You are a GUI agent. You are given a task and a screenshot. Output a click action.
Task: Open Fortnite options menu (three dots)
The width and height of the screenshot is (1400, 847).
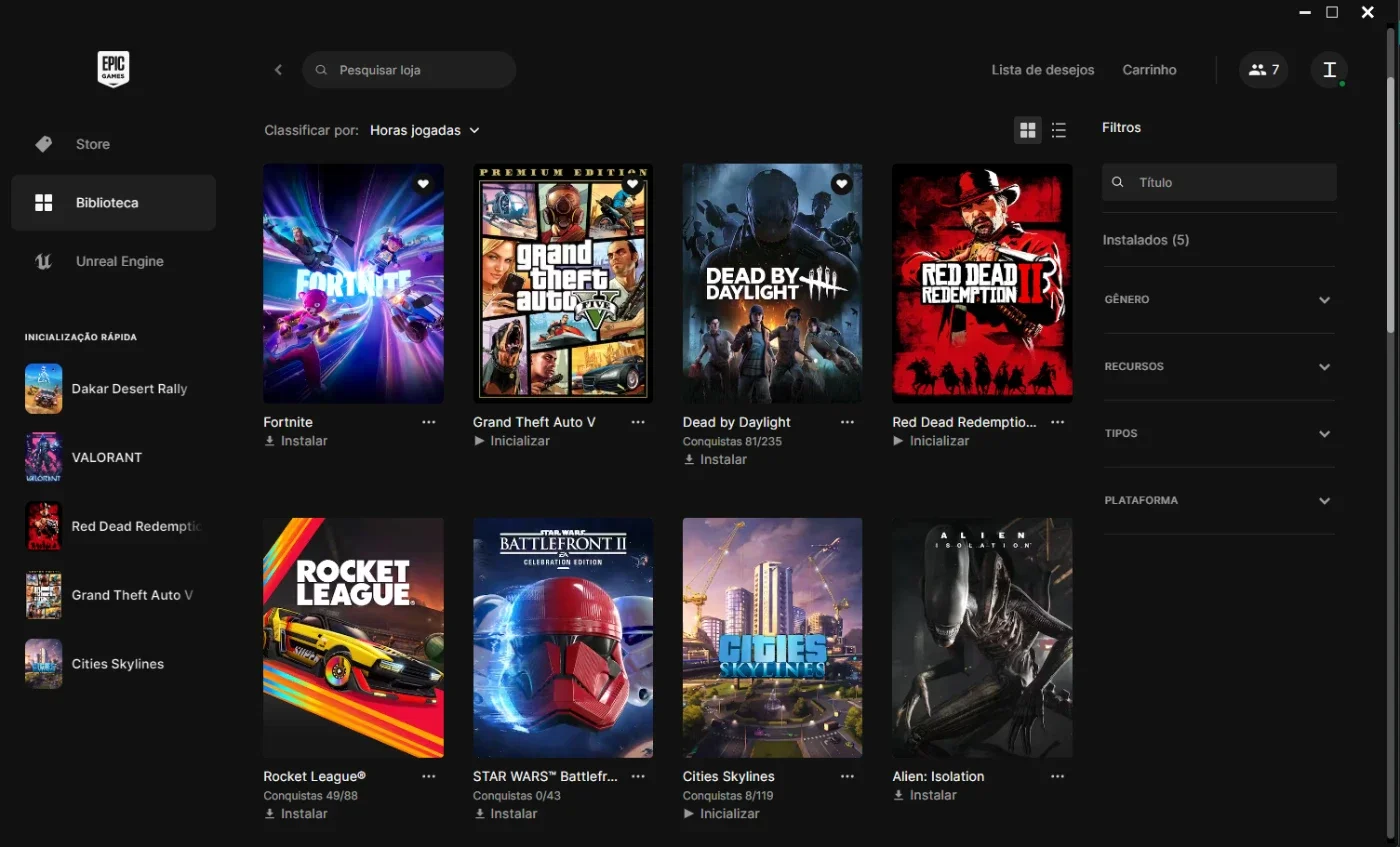click(x=429, y=422)
